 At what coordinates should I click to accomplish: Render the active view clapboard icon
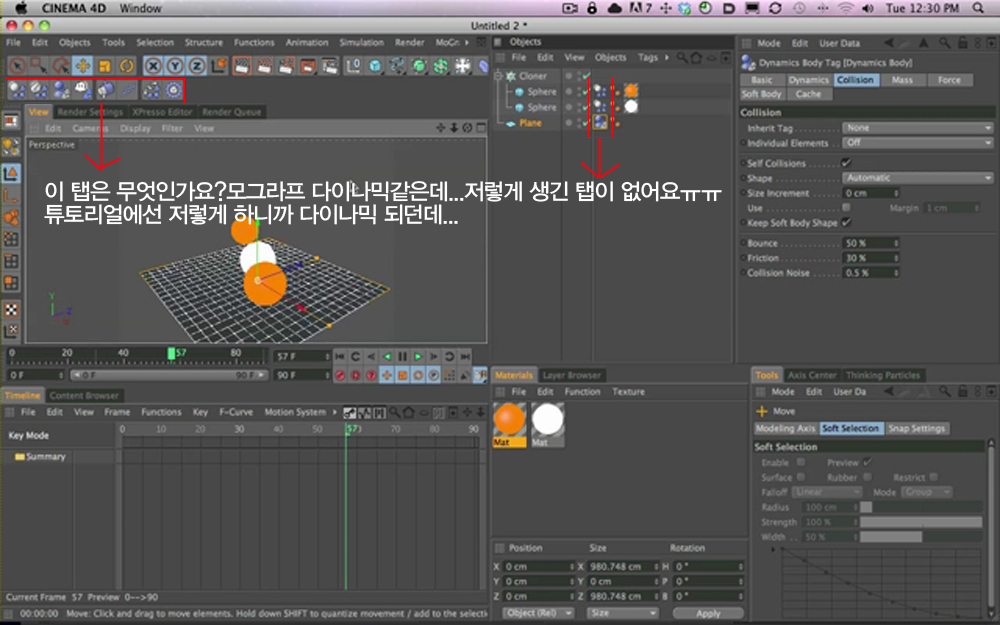pyautogui.click(x=242, y=66)
